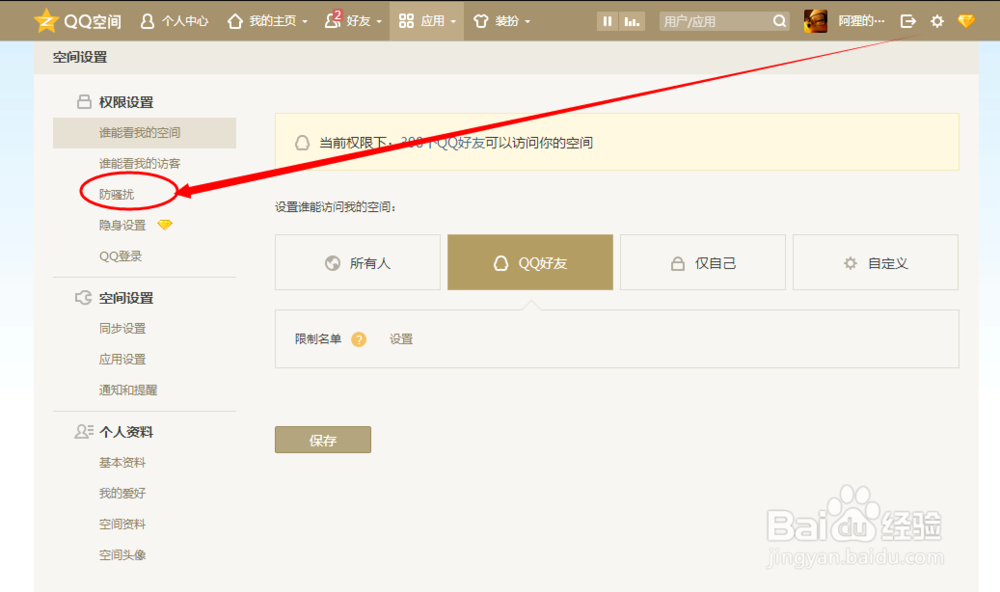This screenshot has height=592, width=1000.
Task: Select 所有人 access option
Action: coord(357,262)
